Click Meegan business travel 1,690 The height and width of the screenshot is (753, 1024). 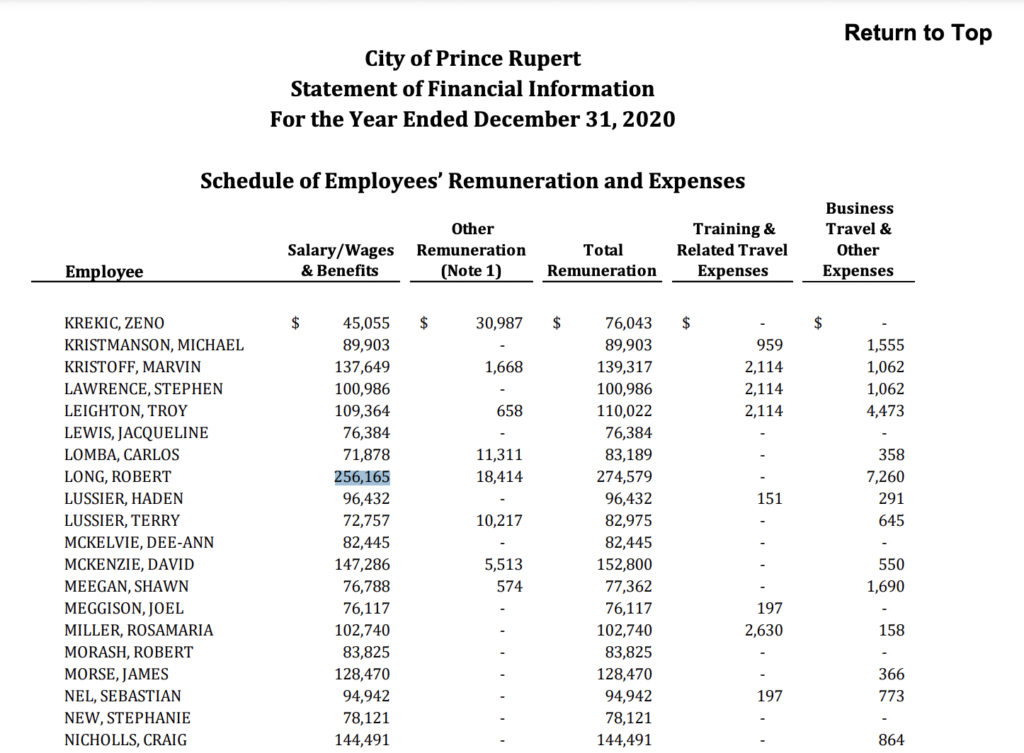pyautogui.click(x=886, y=586)
